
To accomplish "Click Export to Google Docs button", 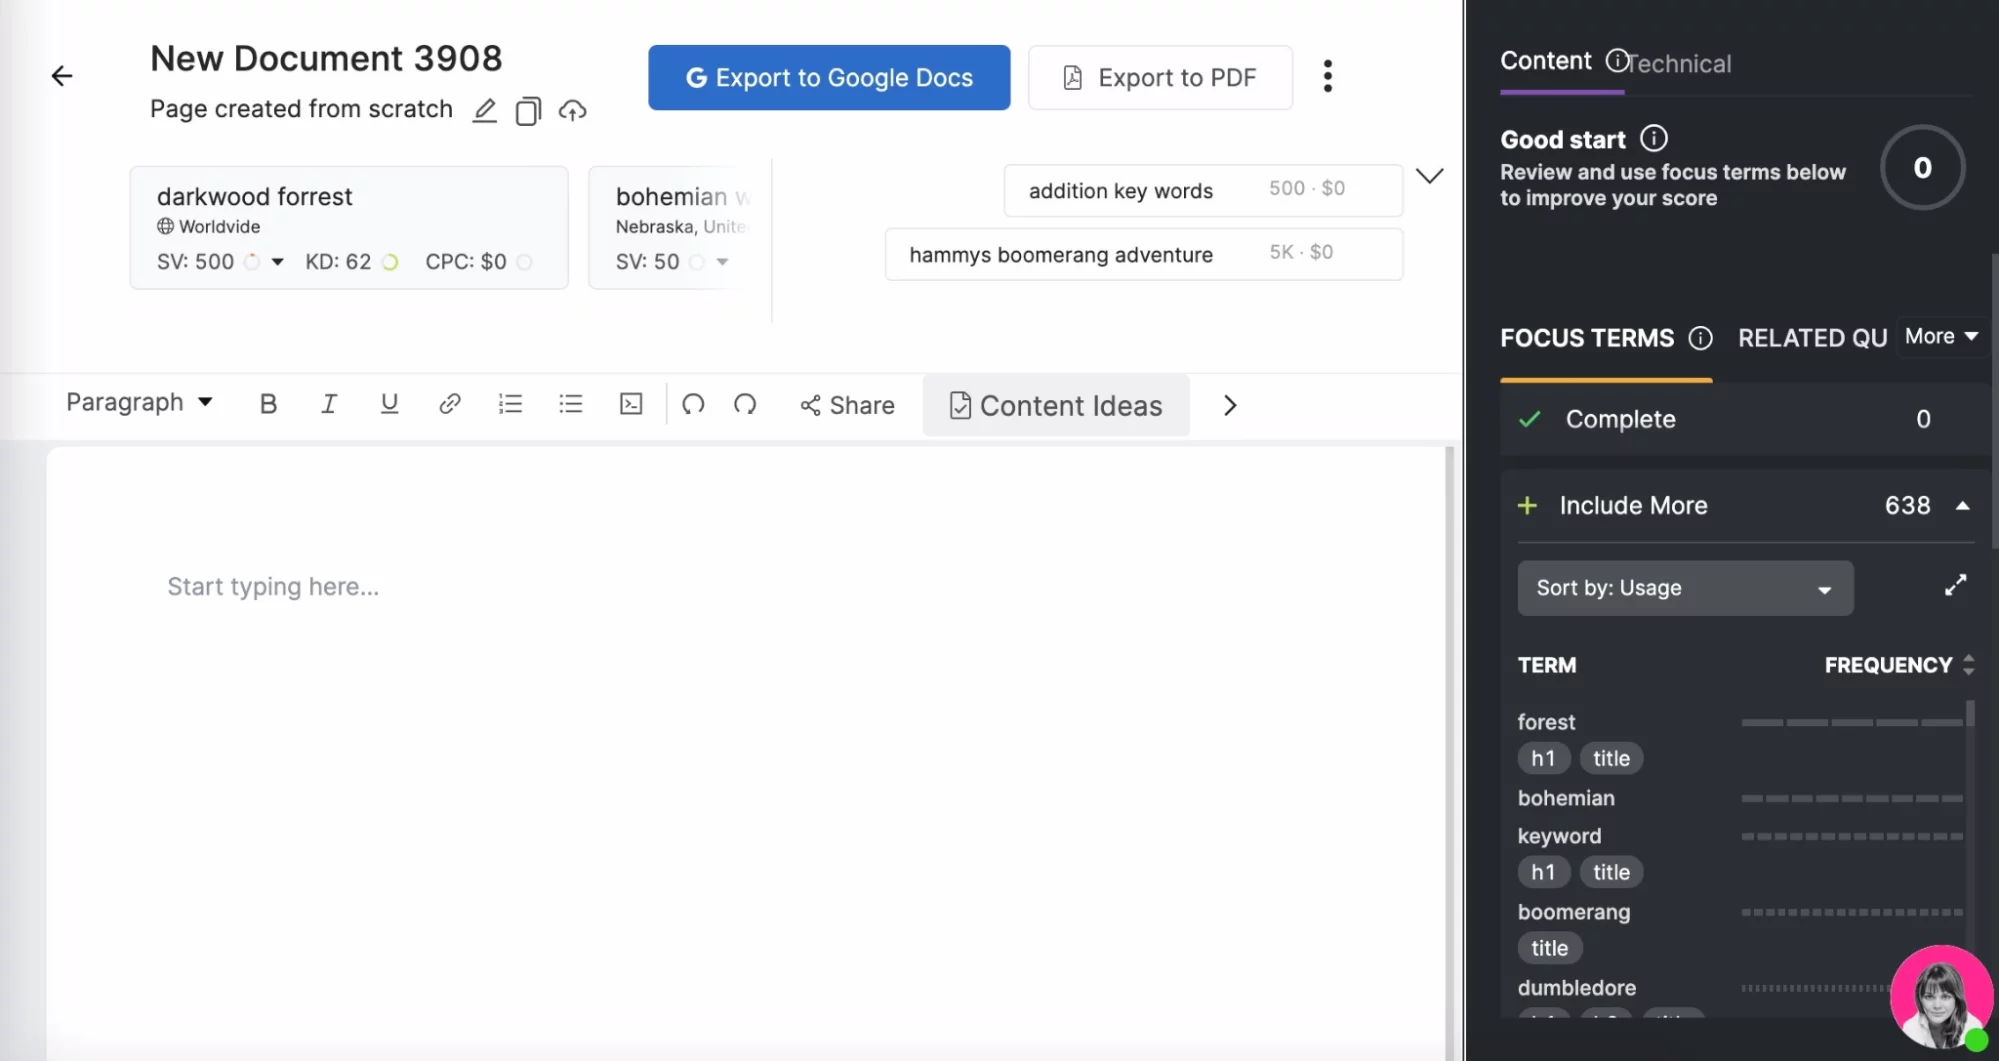I will (829, 78).
